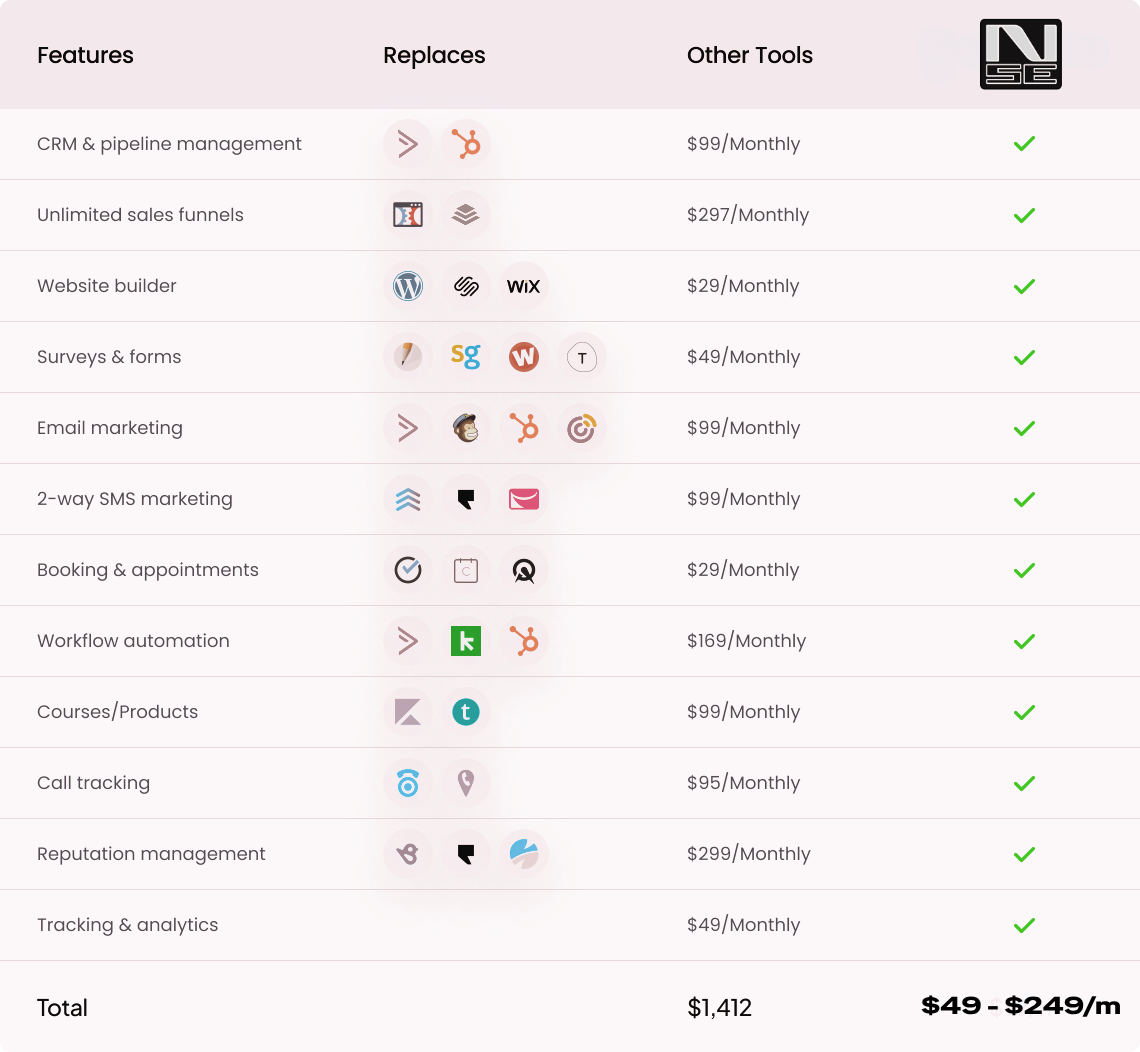Click the Wix logo icon
This screenshot has height=1052, width=1140.
pos(523,286)
